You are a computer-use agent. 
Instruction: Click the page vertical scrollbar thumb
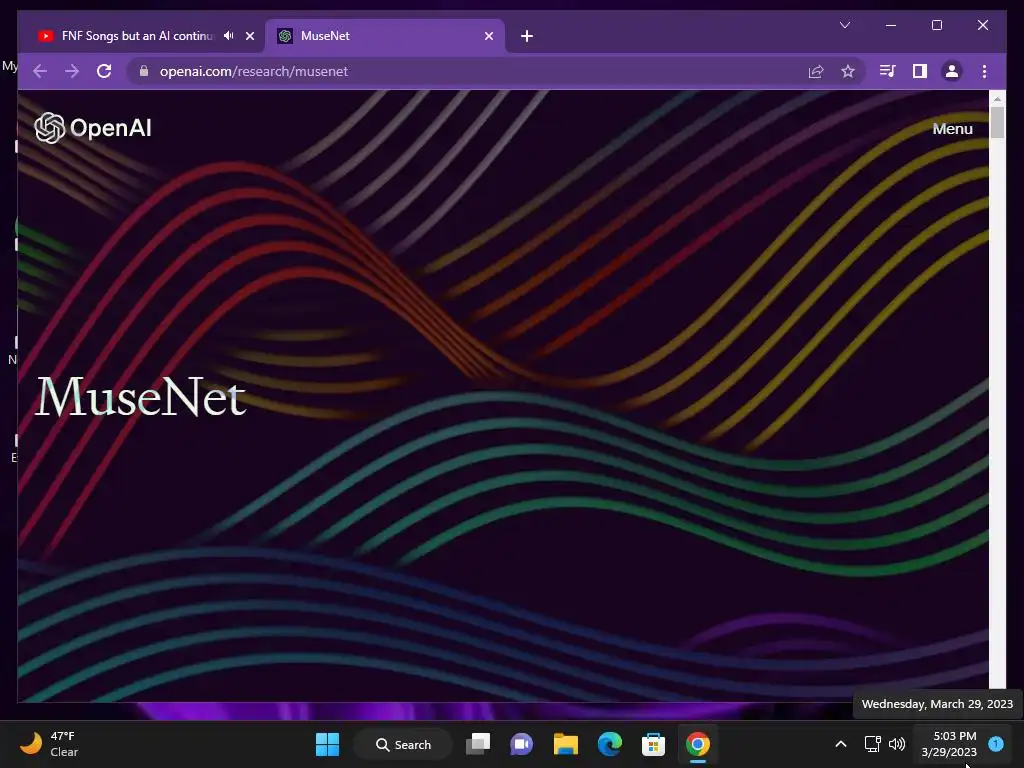click(997, 122)
